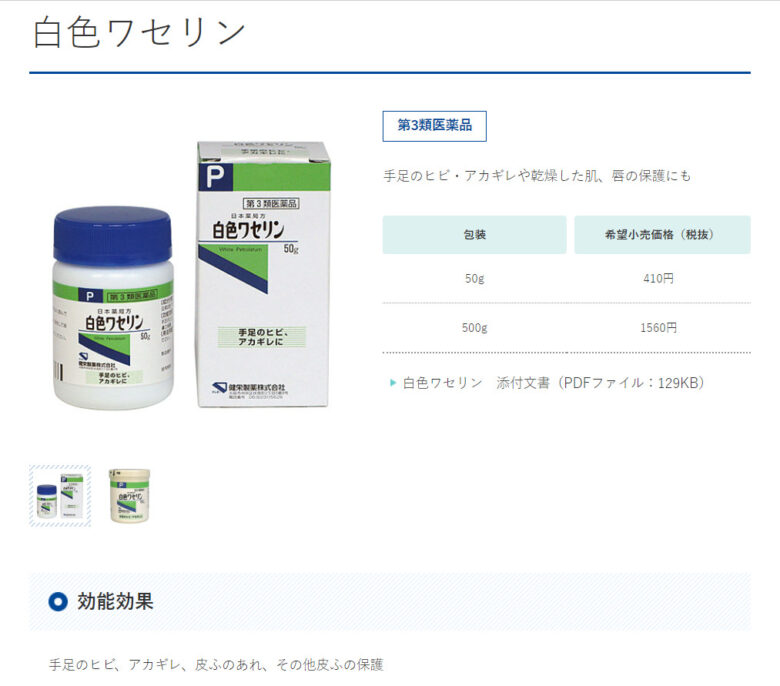
Task: Click the blue circle icon beside 効能効果
Action: (58, 601)
